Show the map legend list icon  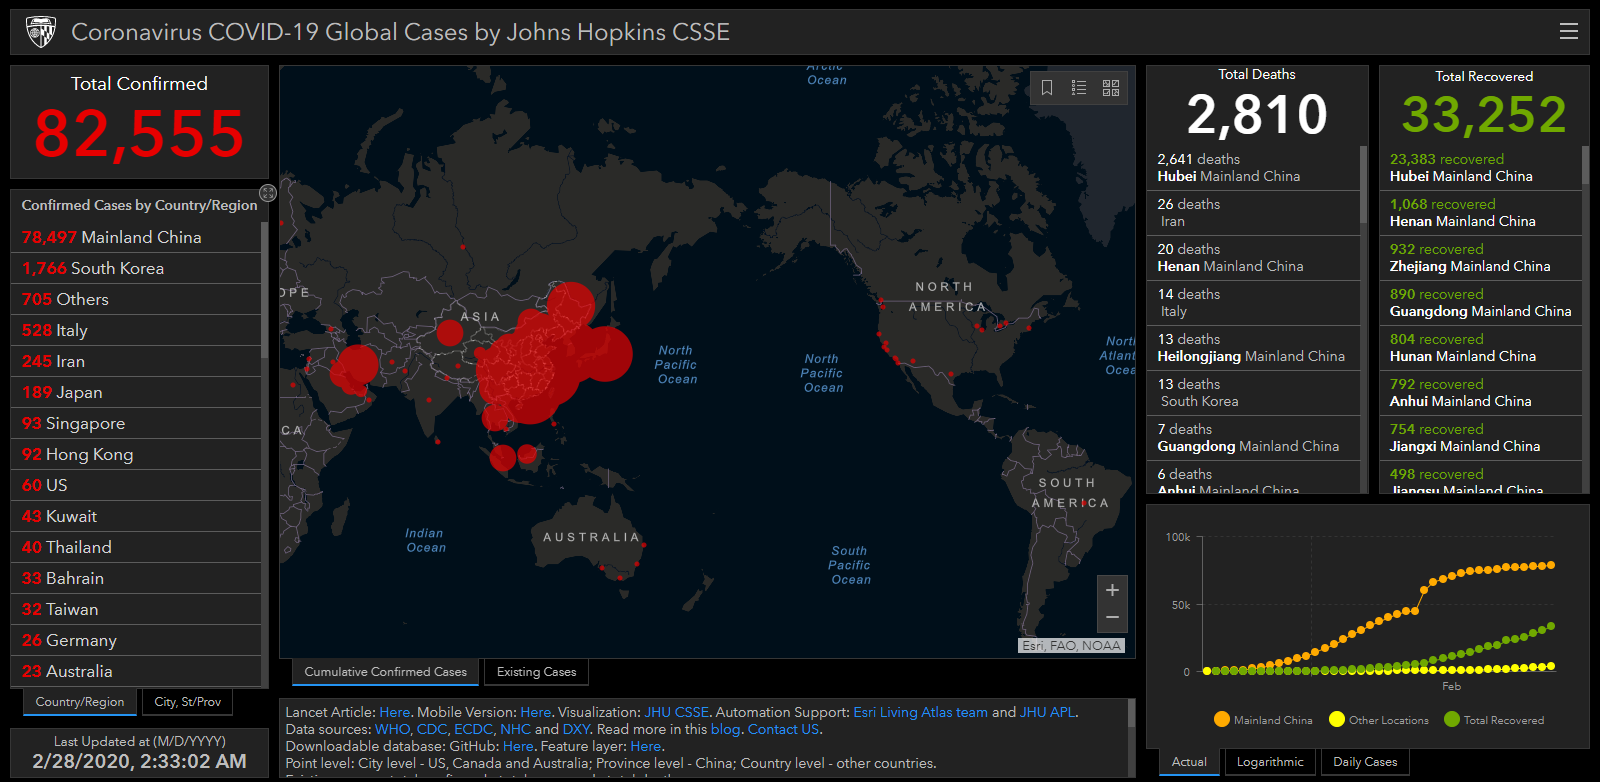[x=1079, y=88]
